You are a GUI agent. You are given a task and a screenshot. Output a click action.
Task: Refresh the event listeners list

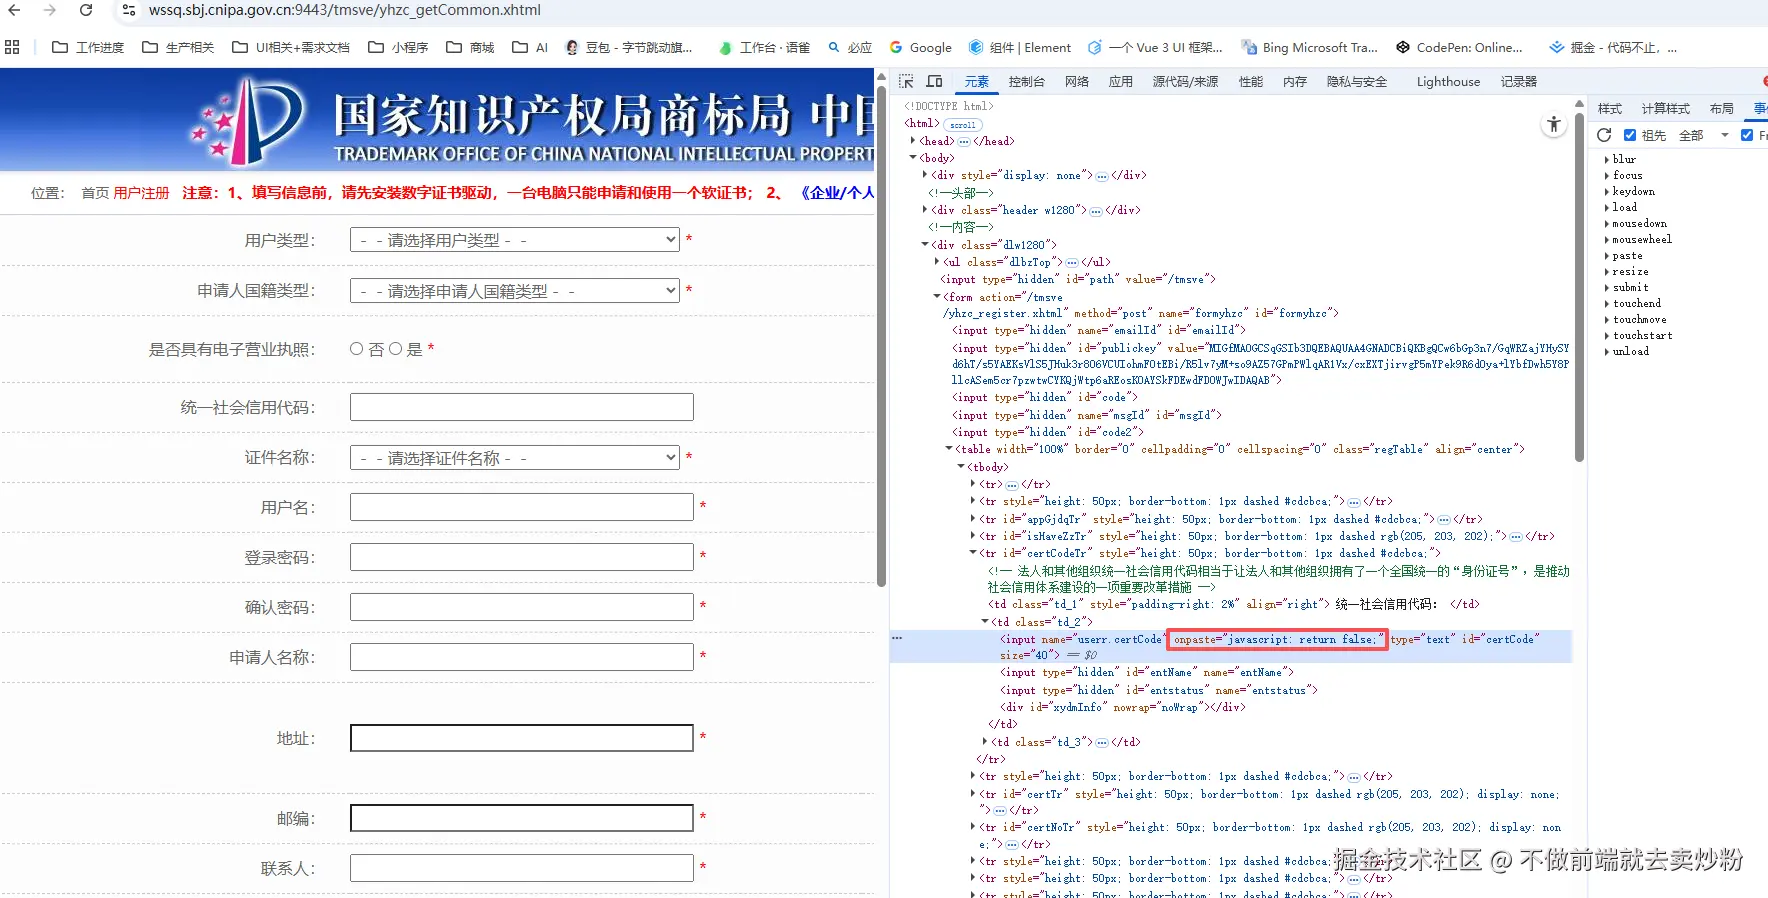click(1604, 135)
